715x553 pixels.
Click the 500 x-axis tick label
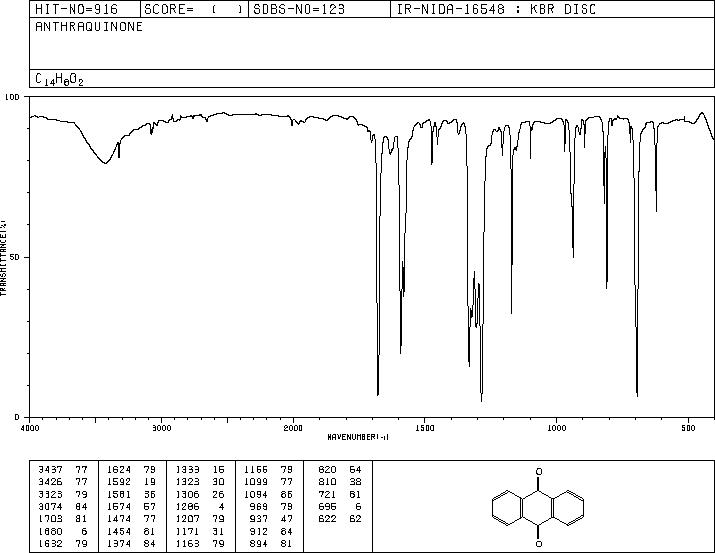point(689,428)
